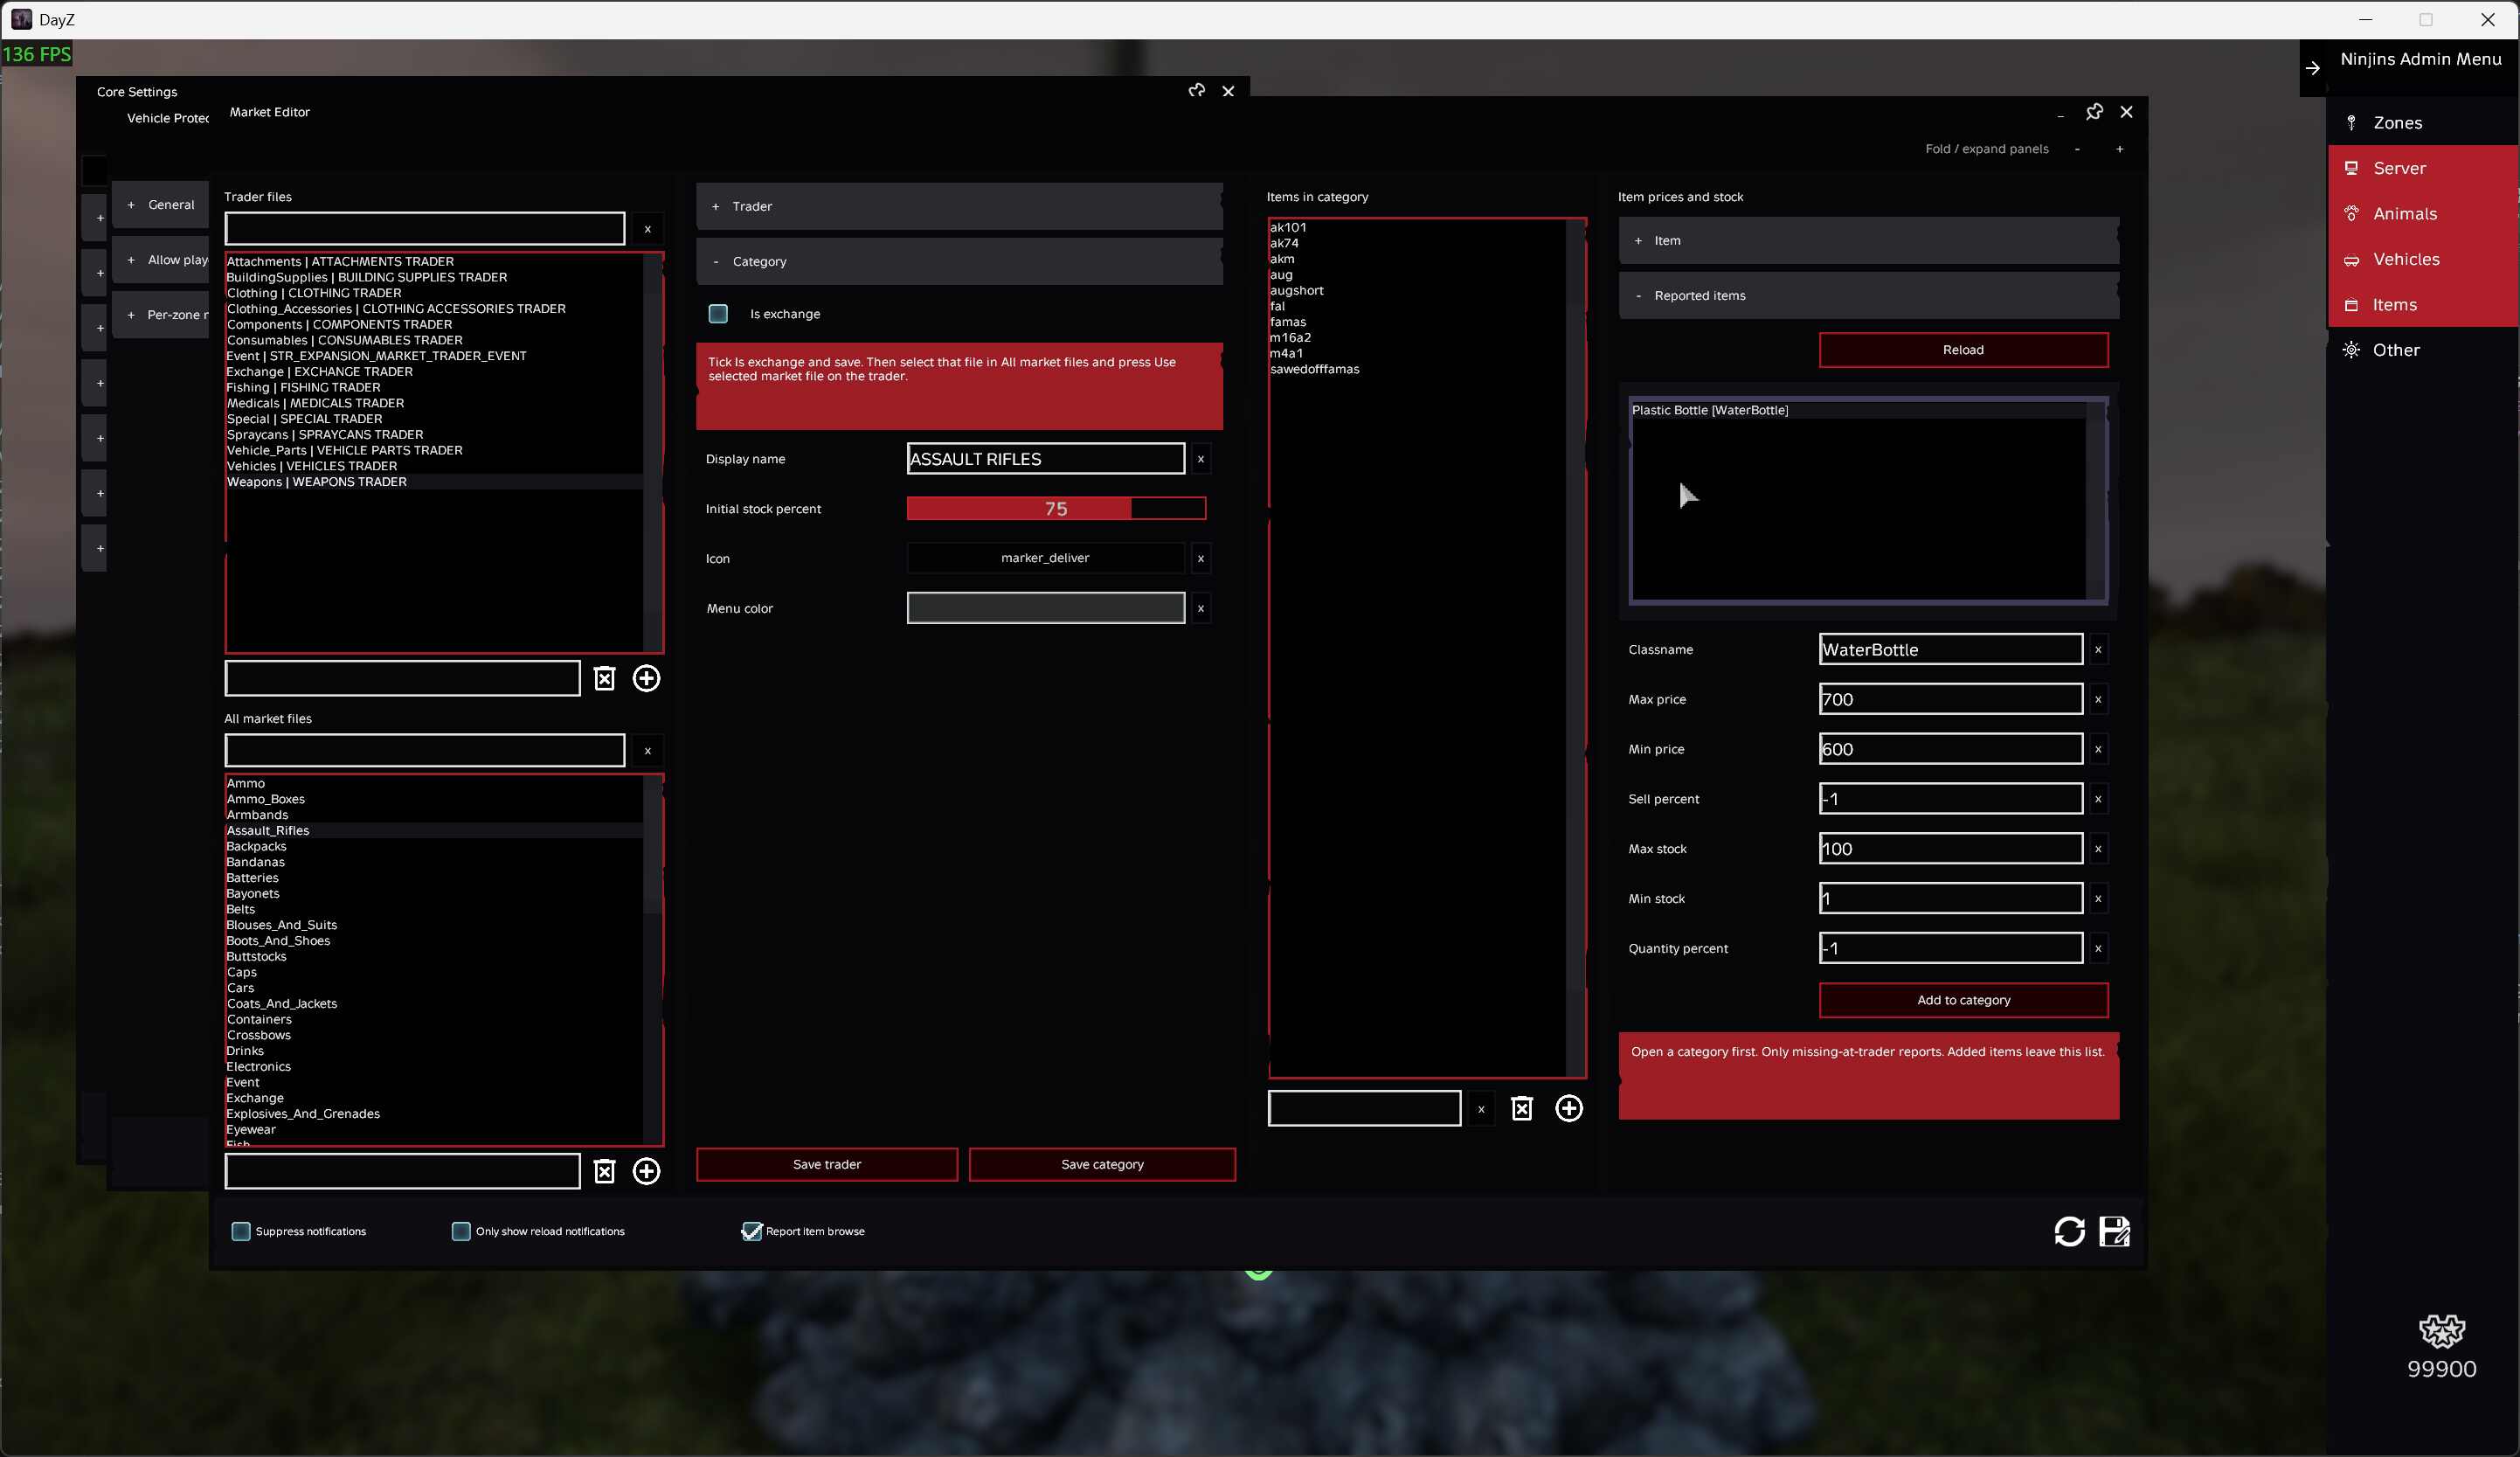Screen dimensions: 2520x1457
Task: Uncheck Report item browse
Action: point(751,1231)
